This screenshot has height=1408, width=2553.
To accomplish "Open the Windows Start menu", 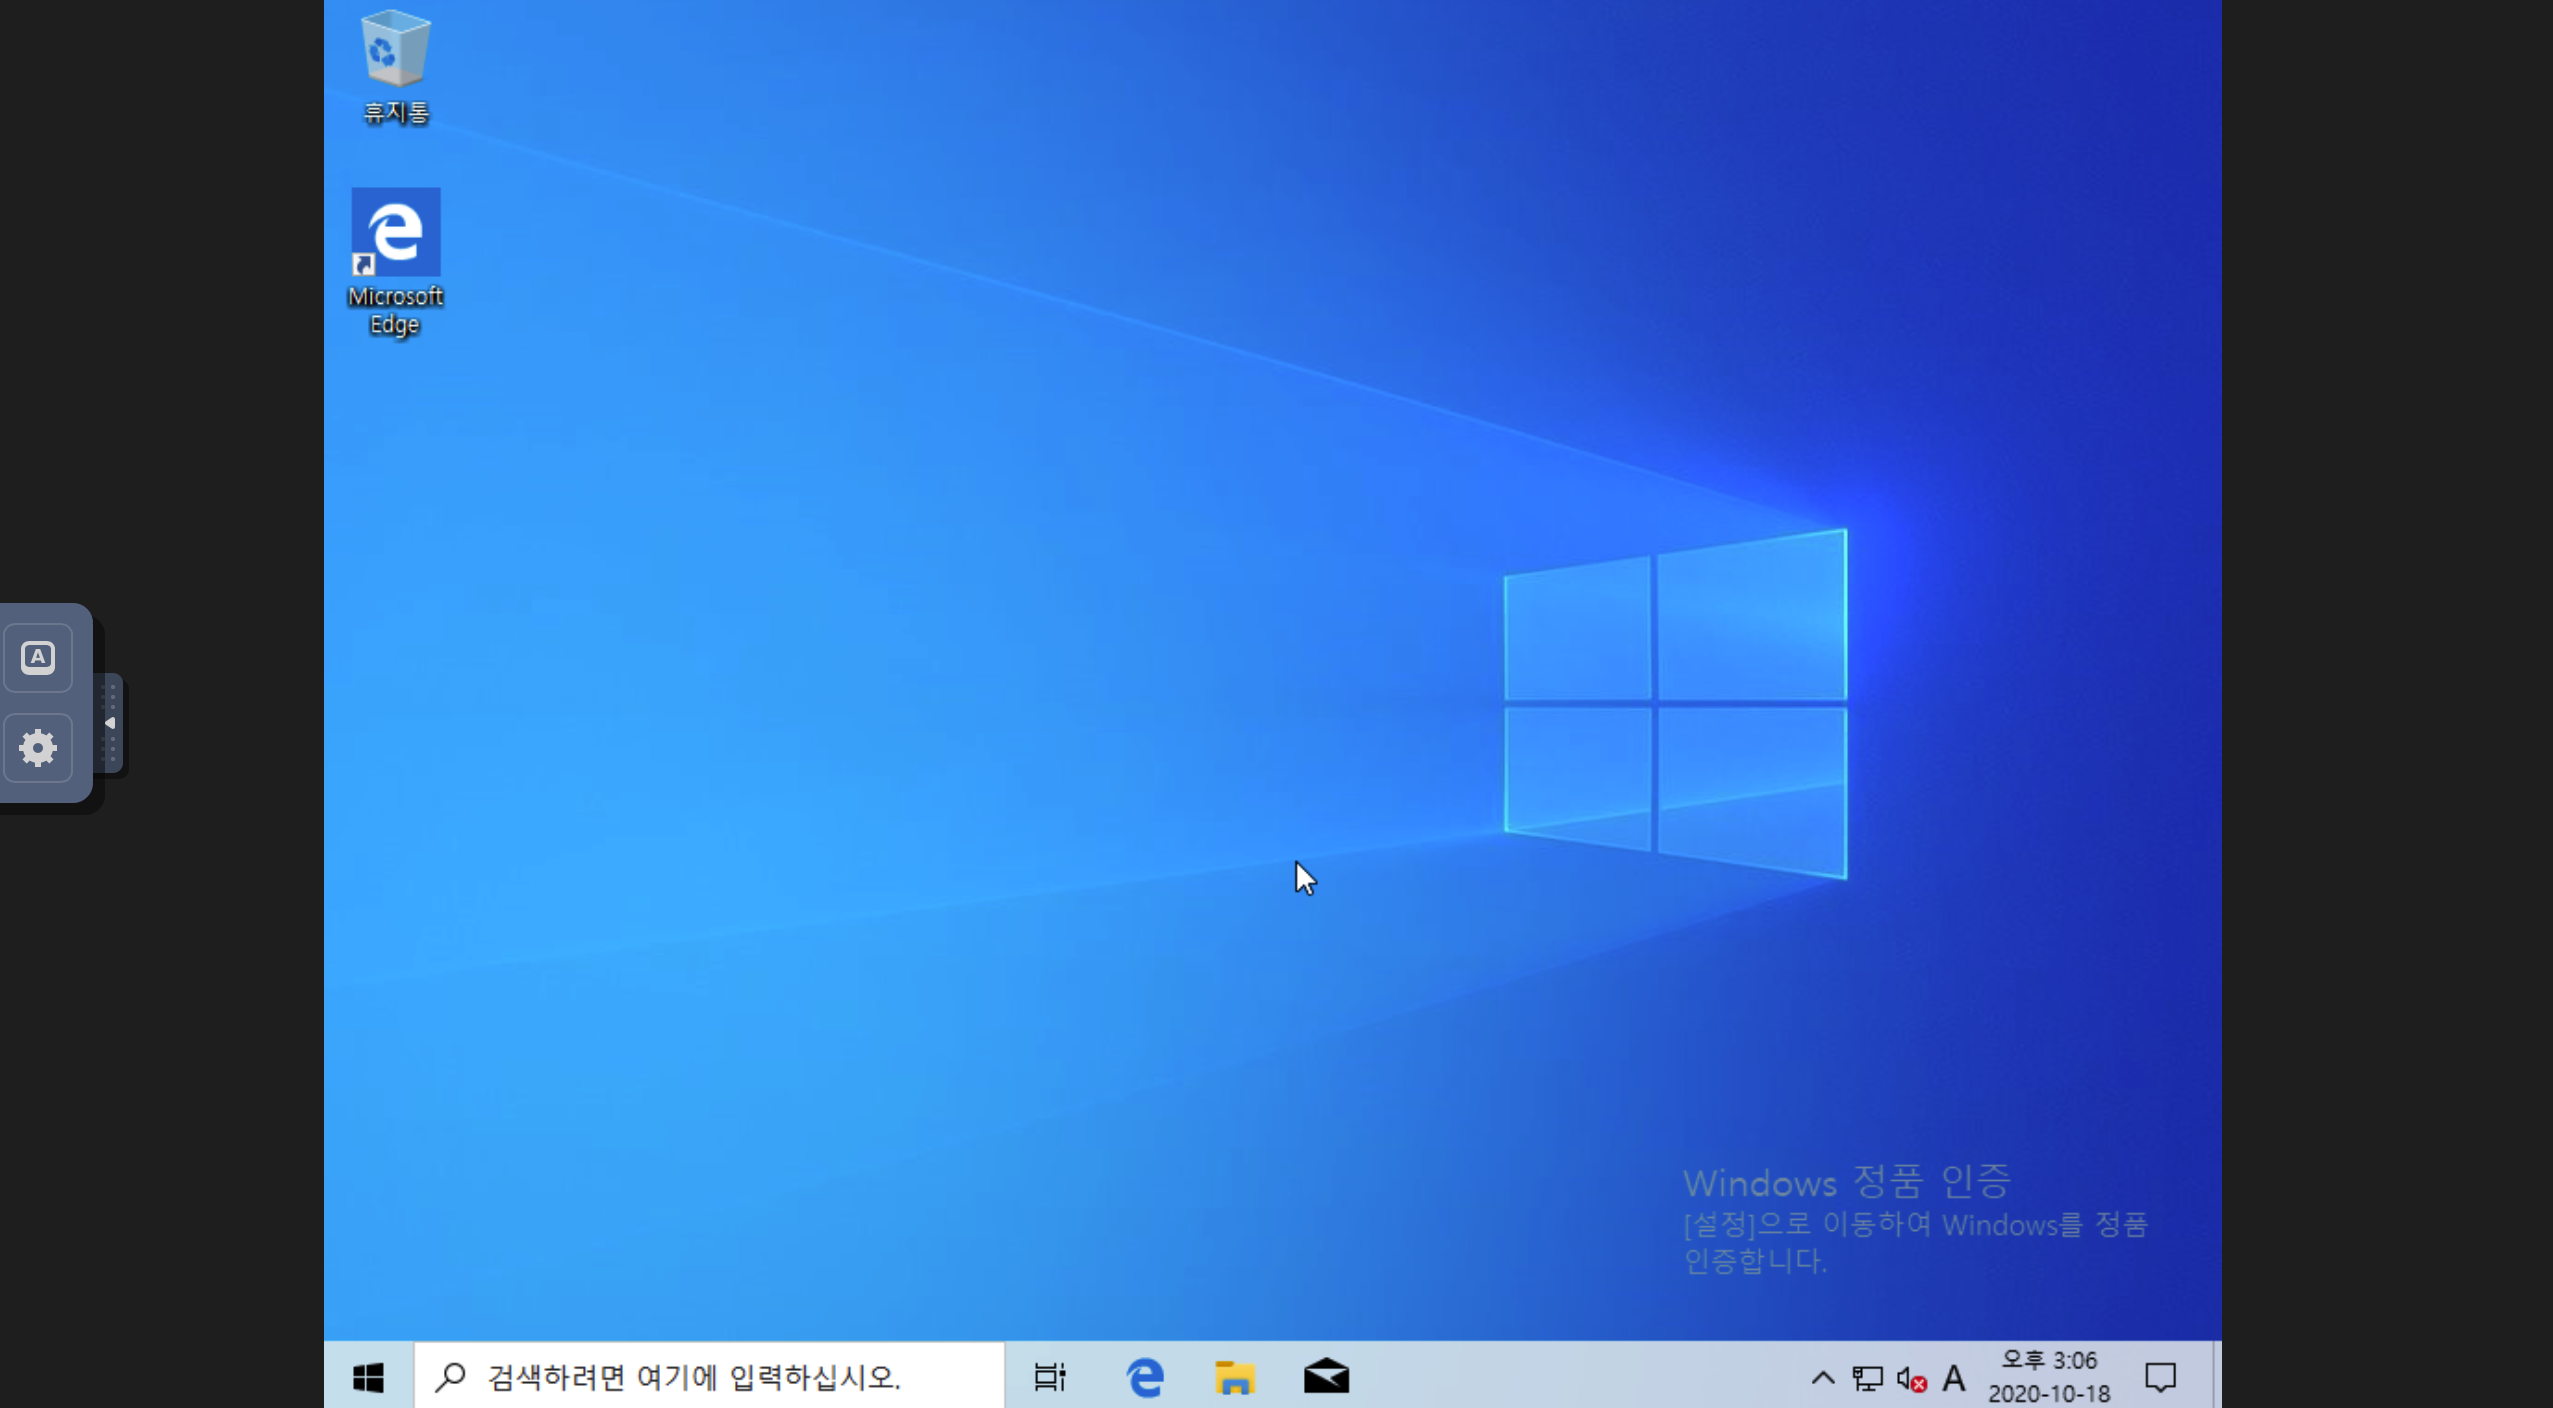I will [x=368, y=1377].
